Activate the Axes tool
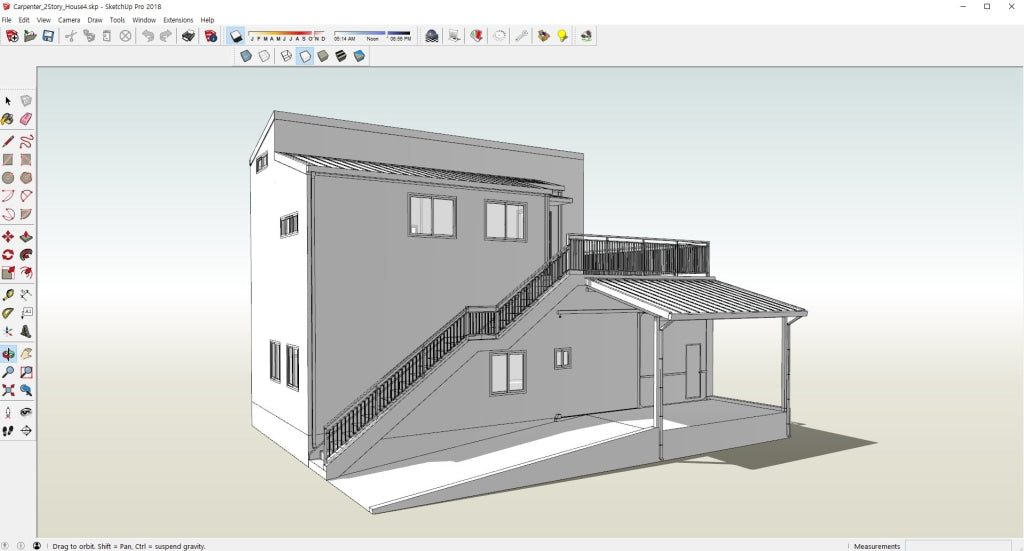This screenshot has width=1024, height=551. click(8, 332)
